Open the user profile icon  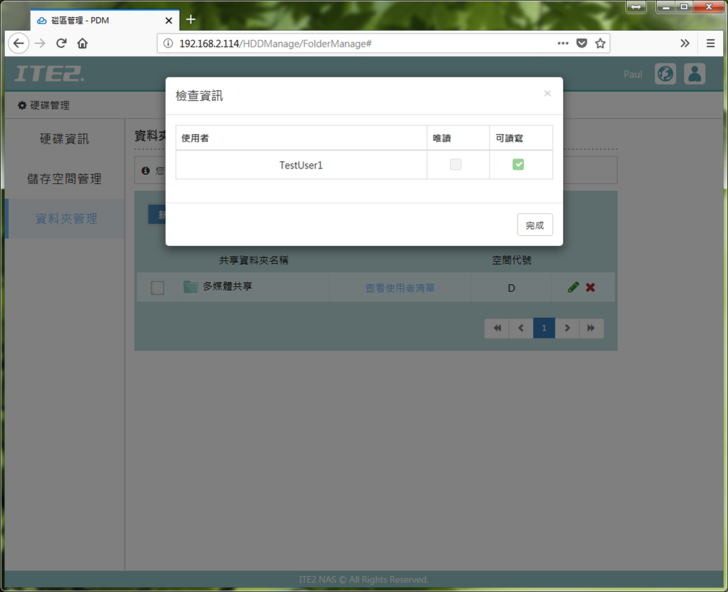point(695,74)
